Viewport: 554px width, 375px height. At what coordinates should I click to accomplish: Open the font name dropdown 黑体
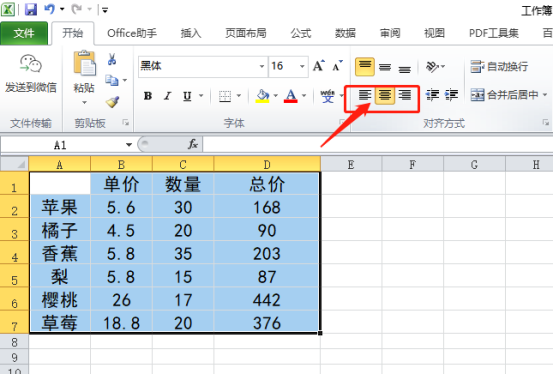point(262,66)
